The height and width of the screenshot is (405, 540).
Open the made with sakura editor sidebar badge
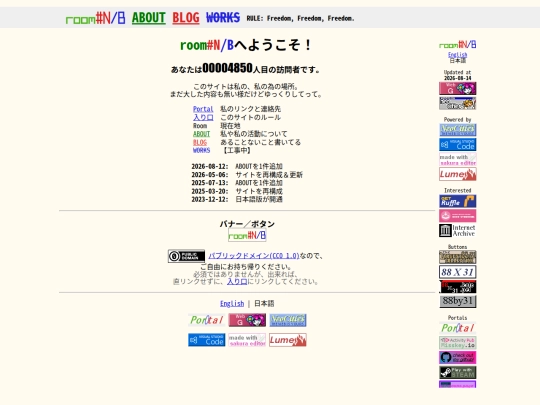(458, 159)
